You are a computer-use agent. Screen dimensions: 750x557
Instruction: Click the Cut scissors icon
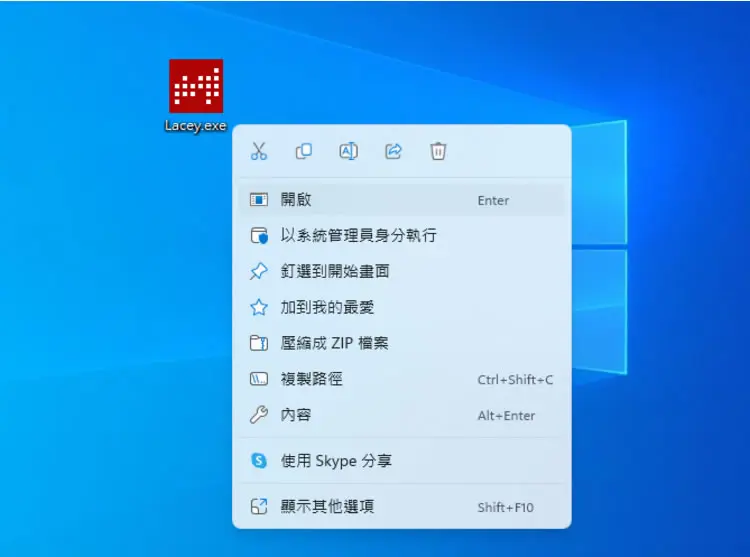point(259,151)
